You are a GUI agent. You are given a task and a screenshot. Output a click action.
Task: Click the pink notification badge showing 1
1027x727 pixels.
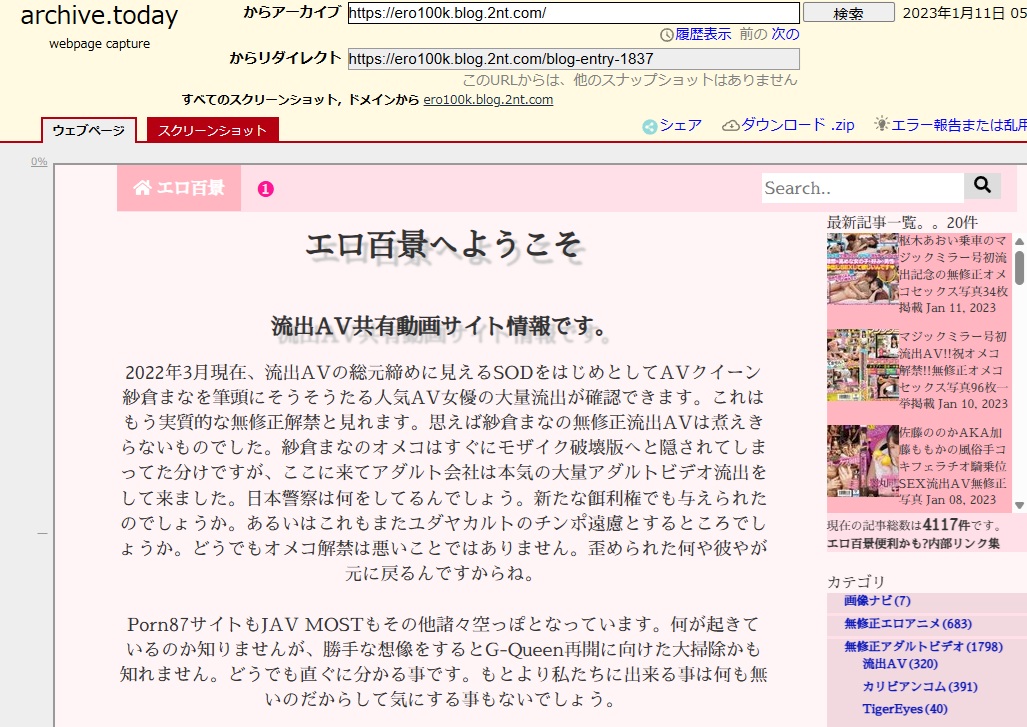pyautogui.click(x=265, y=189)
